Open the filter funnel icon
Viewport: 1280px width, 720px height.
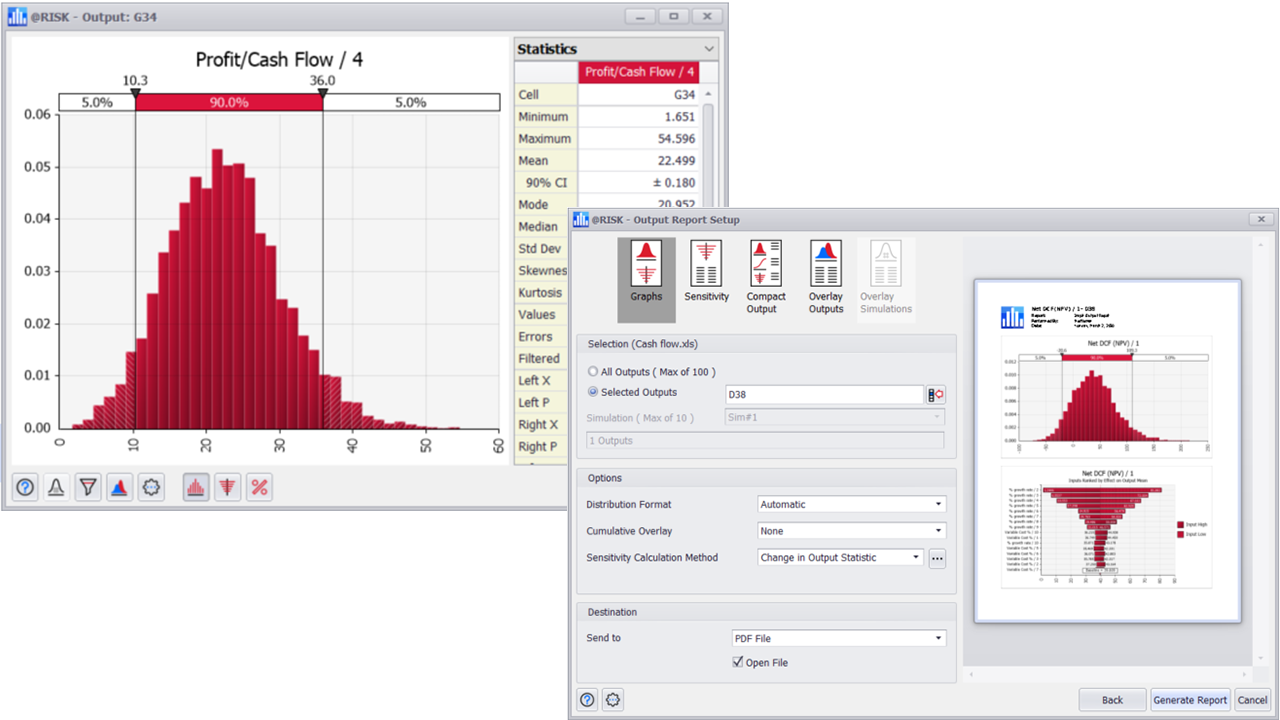87,487
